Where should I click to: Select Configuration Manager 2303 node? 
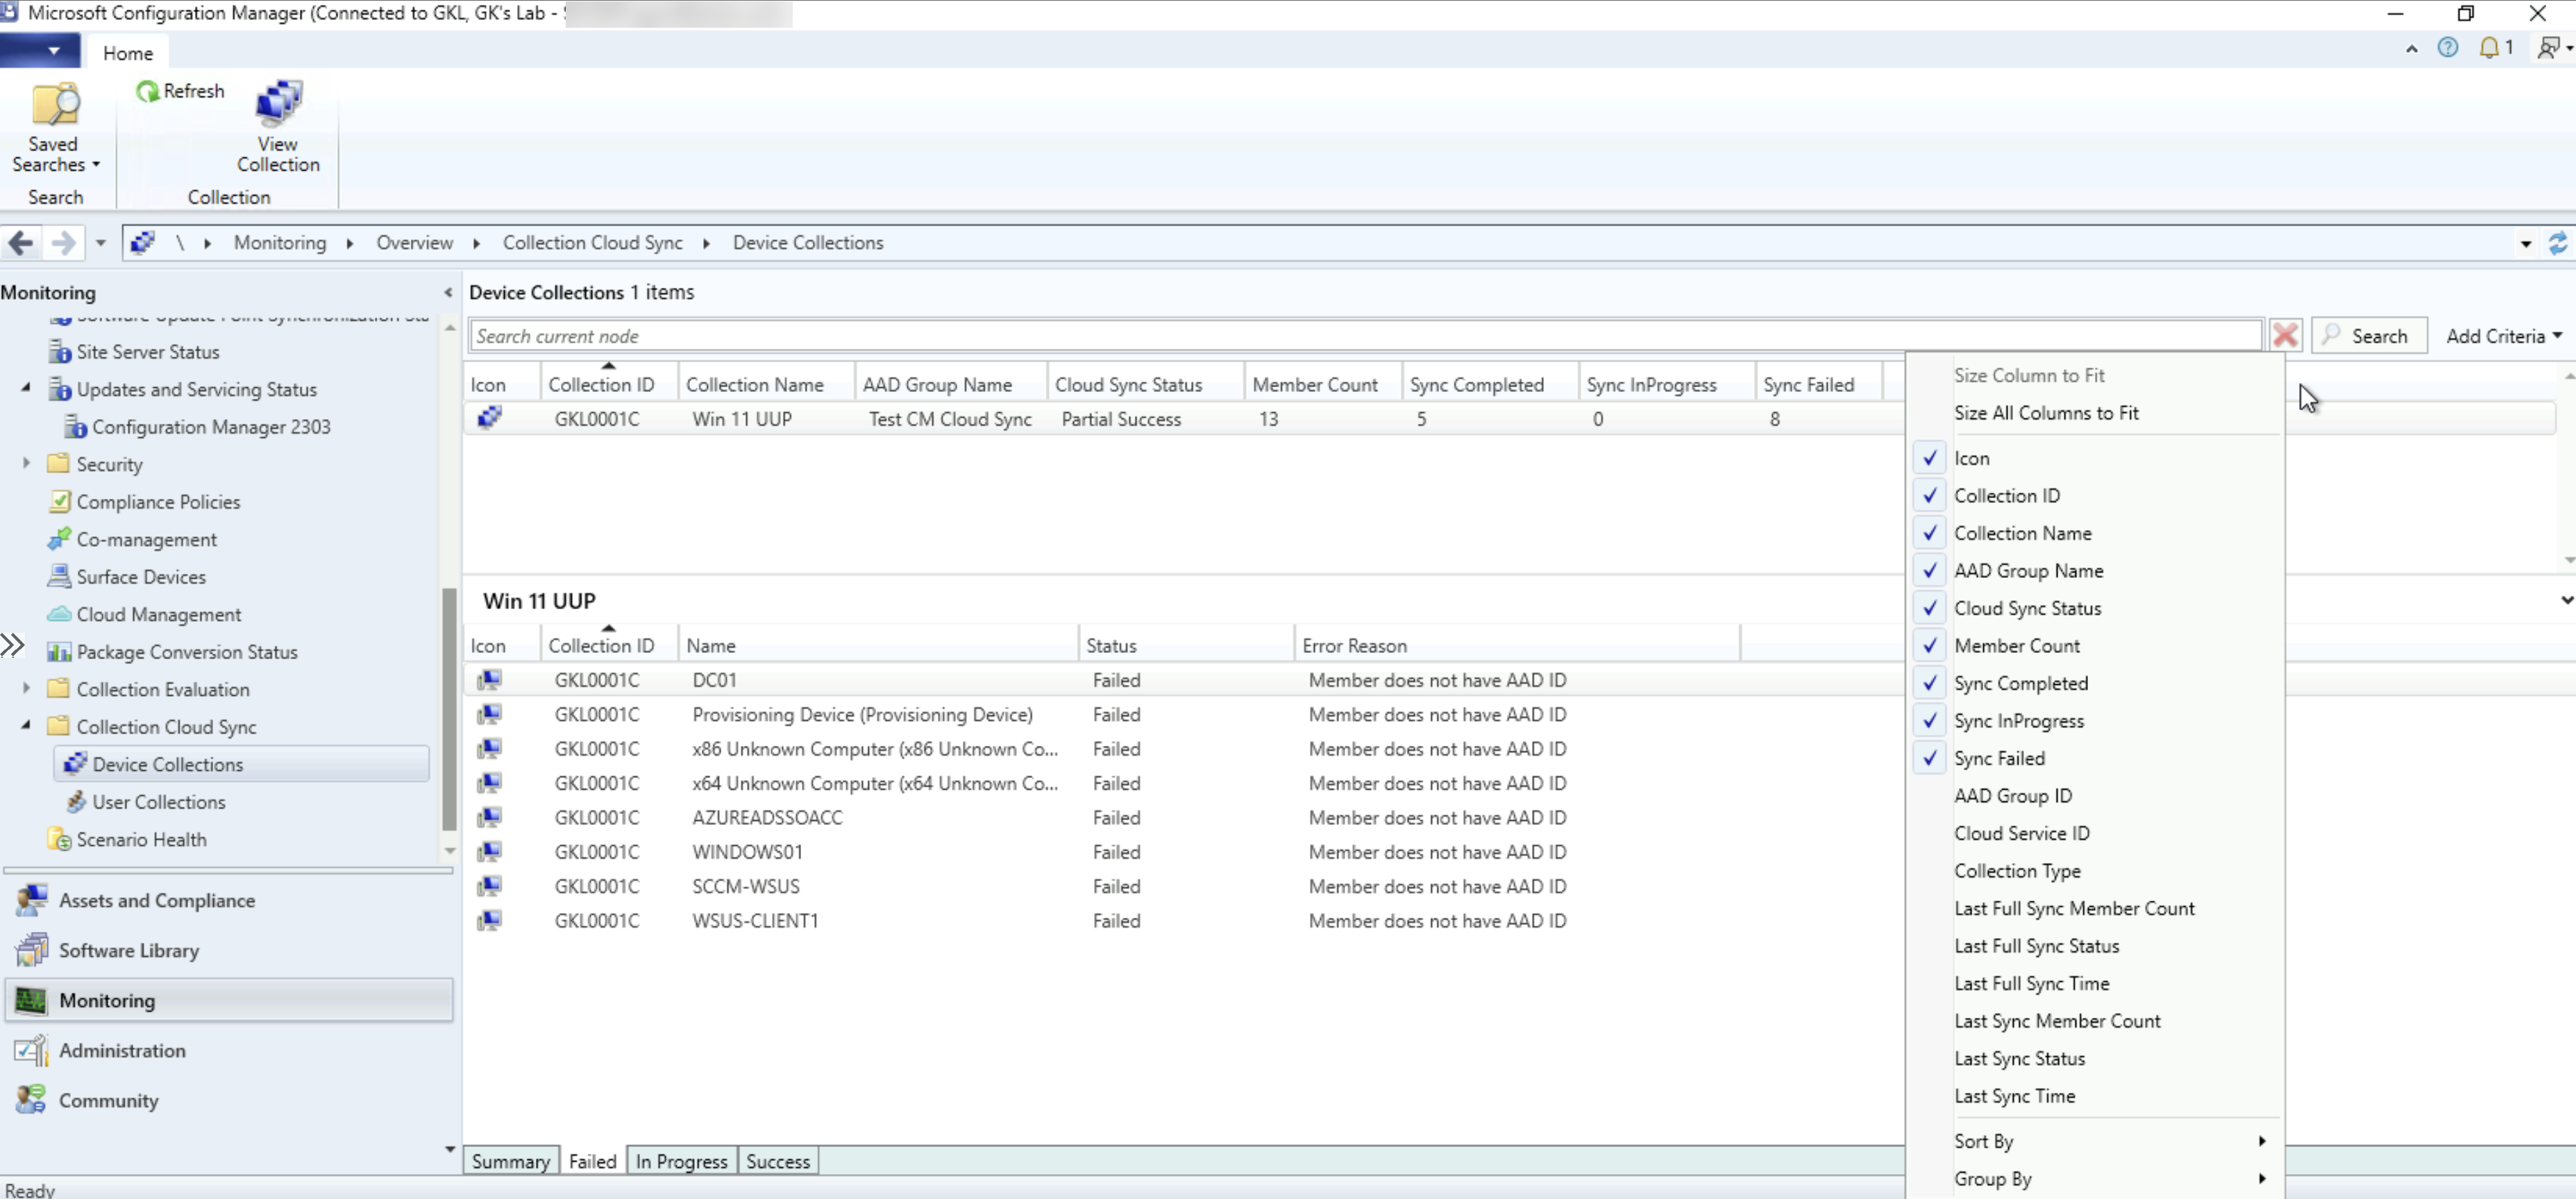coord(211,427)
